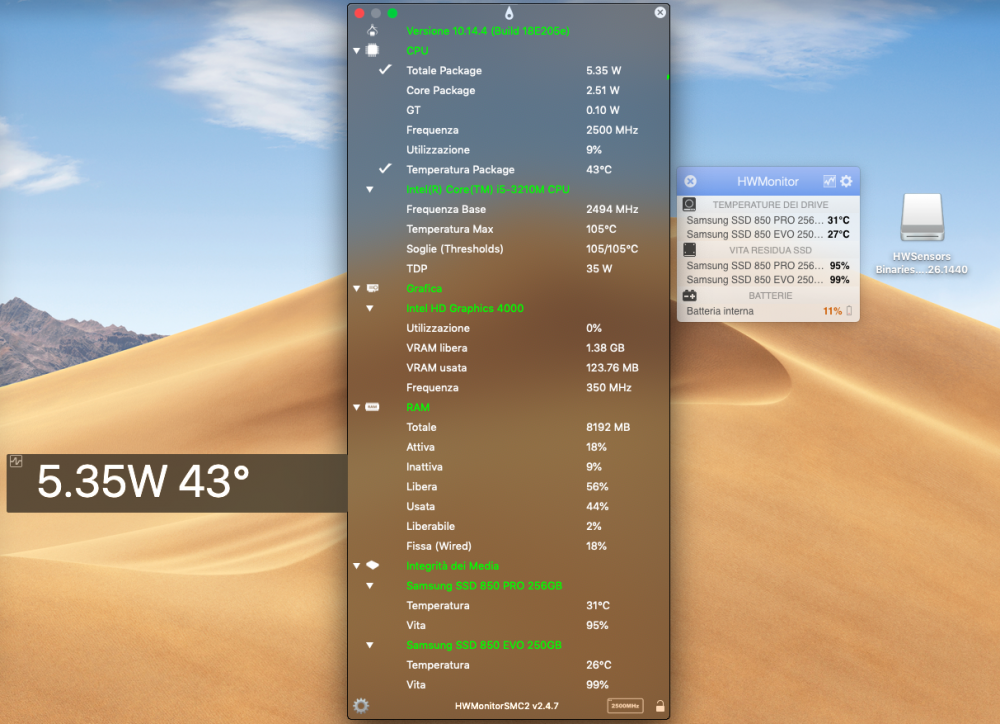Viewport: 1000px width, 724px height.
Task: Click the battery level indicator beside 11%
Action: click(849, 311)
